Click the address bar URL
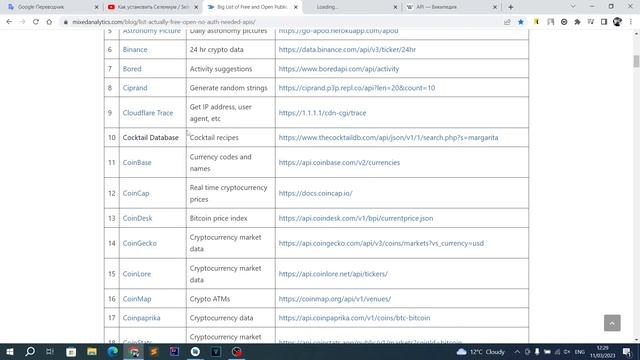Image resolution: width=640 pixels, height=360 pixels. point(164,22)
